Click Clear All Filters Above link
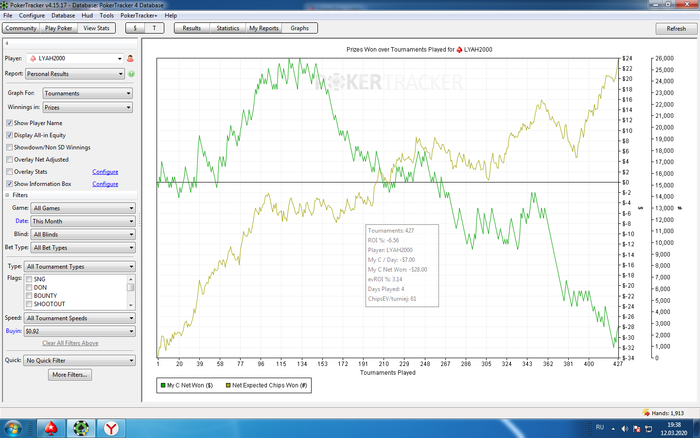This screenshot has height=438, width=700. point(70,343)
